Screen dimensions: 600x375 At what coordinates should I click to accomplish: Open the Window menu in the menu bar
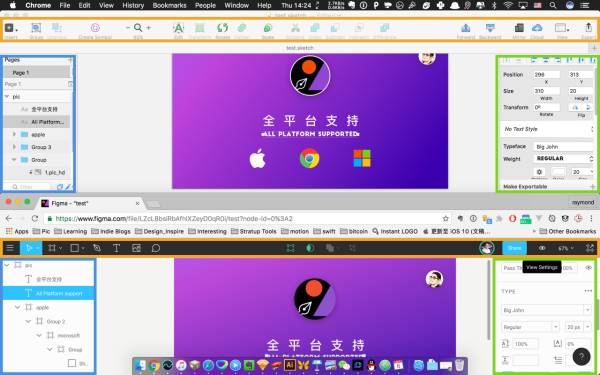point(236,5)
